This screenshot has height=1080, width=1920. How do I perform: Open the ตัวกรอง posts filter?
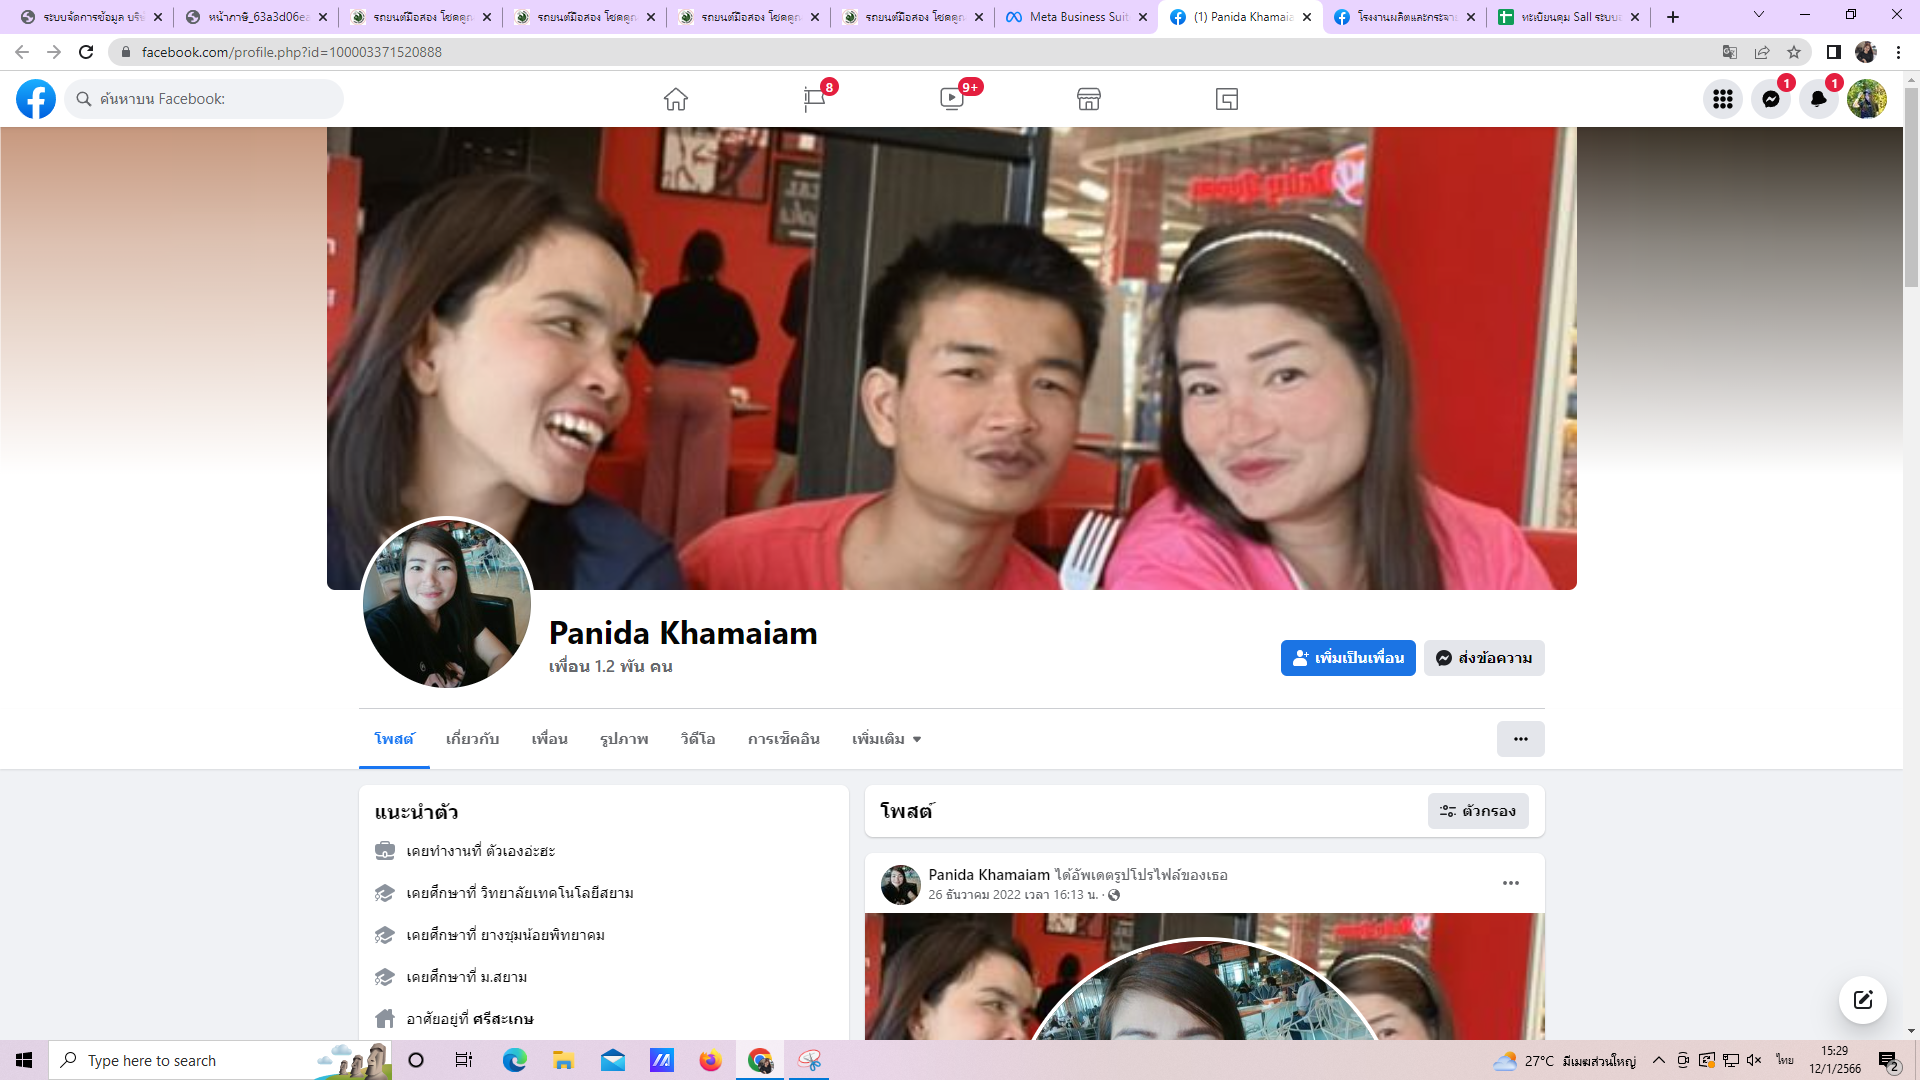pos(1478,811)
